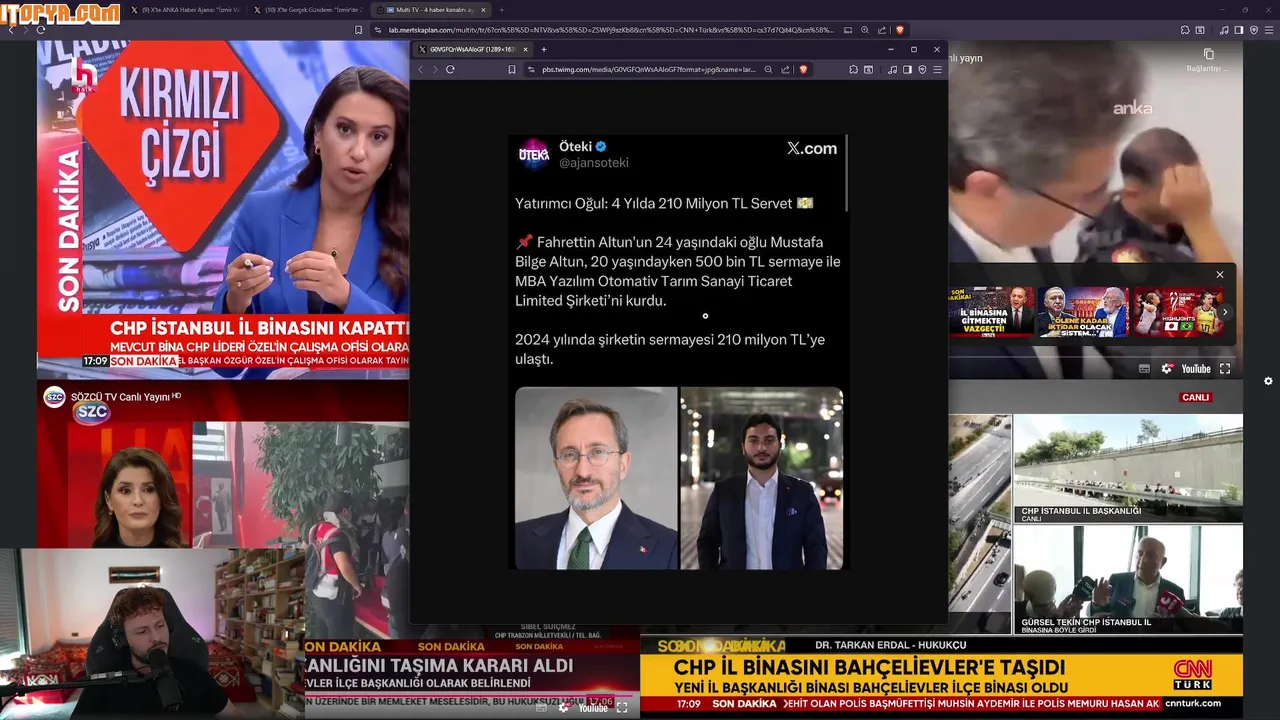Toggle subtitles on the ANKA YouTube player
Image resolution: width=1280 pixels, height=720 pixels.
tap(1144, 368)
